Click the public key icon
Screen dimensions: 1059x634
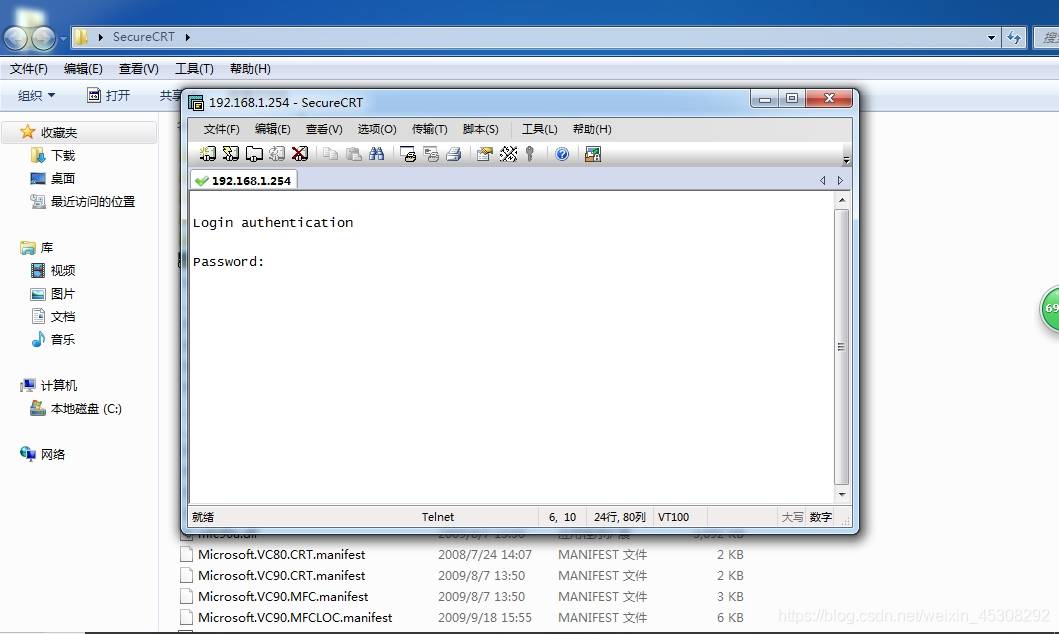[x=530, y=154]
